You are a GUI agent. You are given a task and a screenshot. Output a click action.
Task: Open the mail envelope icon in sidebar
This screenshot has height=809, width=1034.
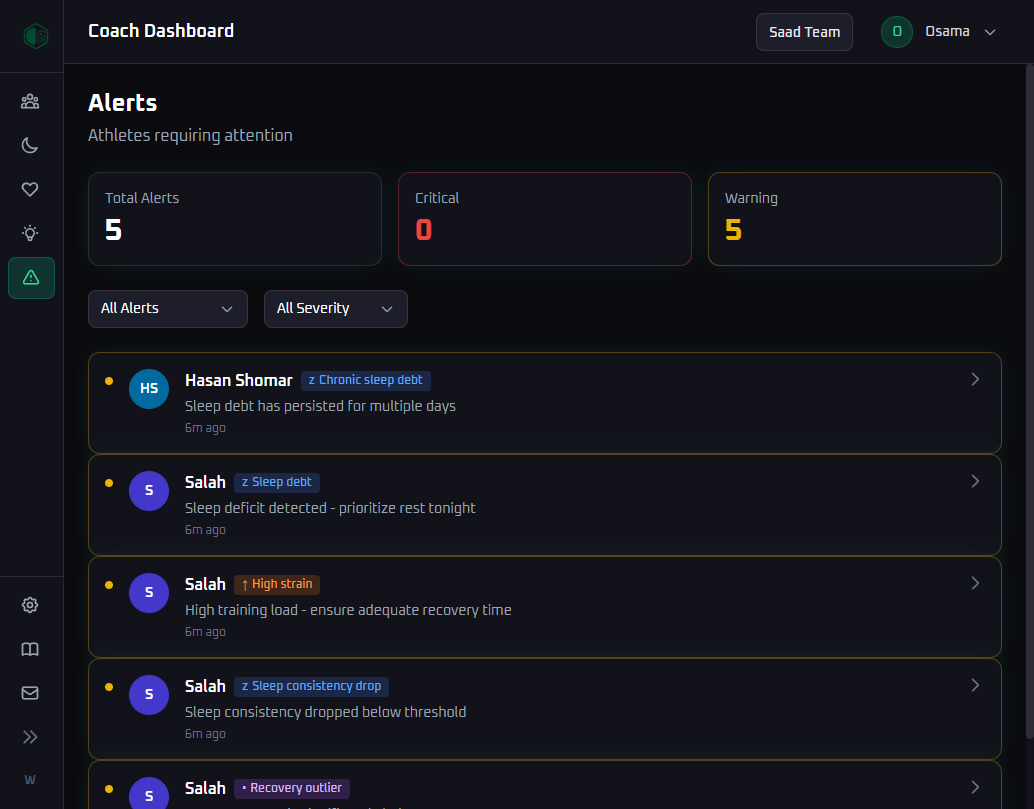[x=30, y=693]
